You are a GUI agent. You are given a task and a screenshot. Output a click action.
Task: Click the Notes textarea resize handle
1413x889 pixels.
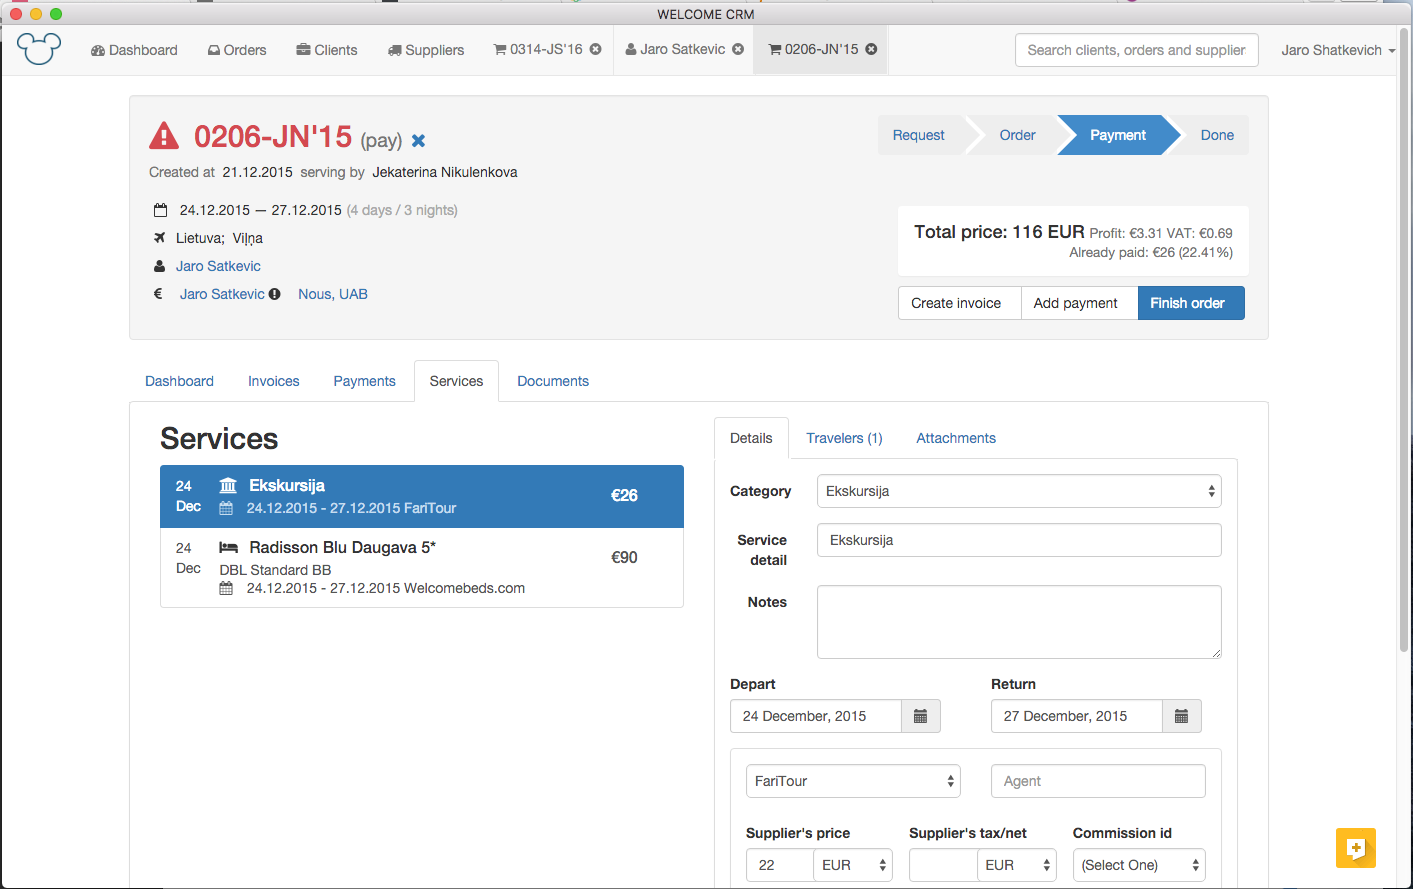coord(1216,653)
